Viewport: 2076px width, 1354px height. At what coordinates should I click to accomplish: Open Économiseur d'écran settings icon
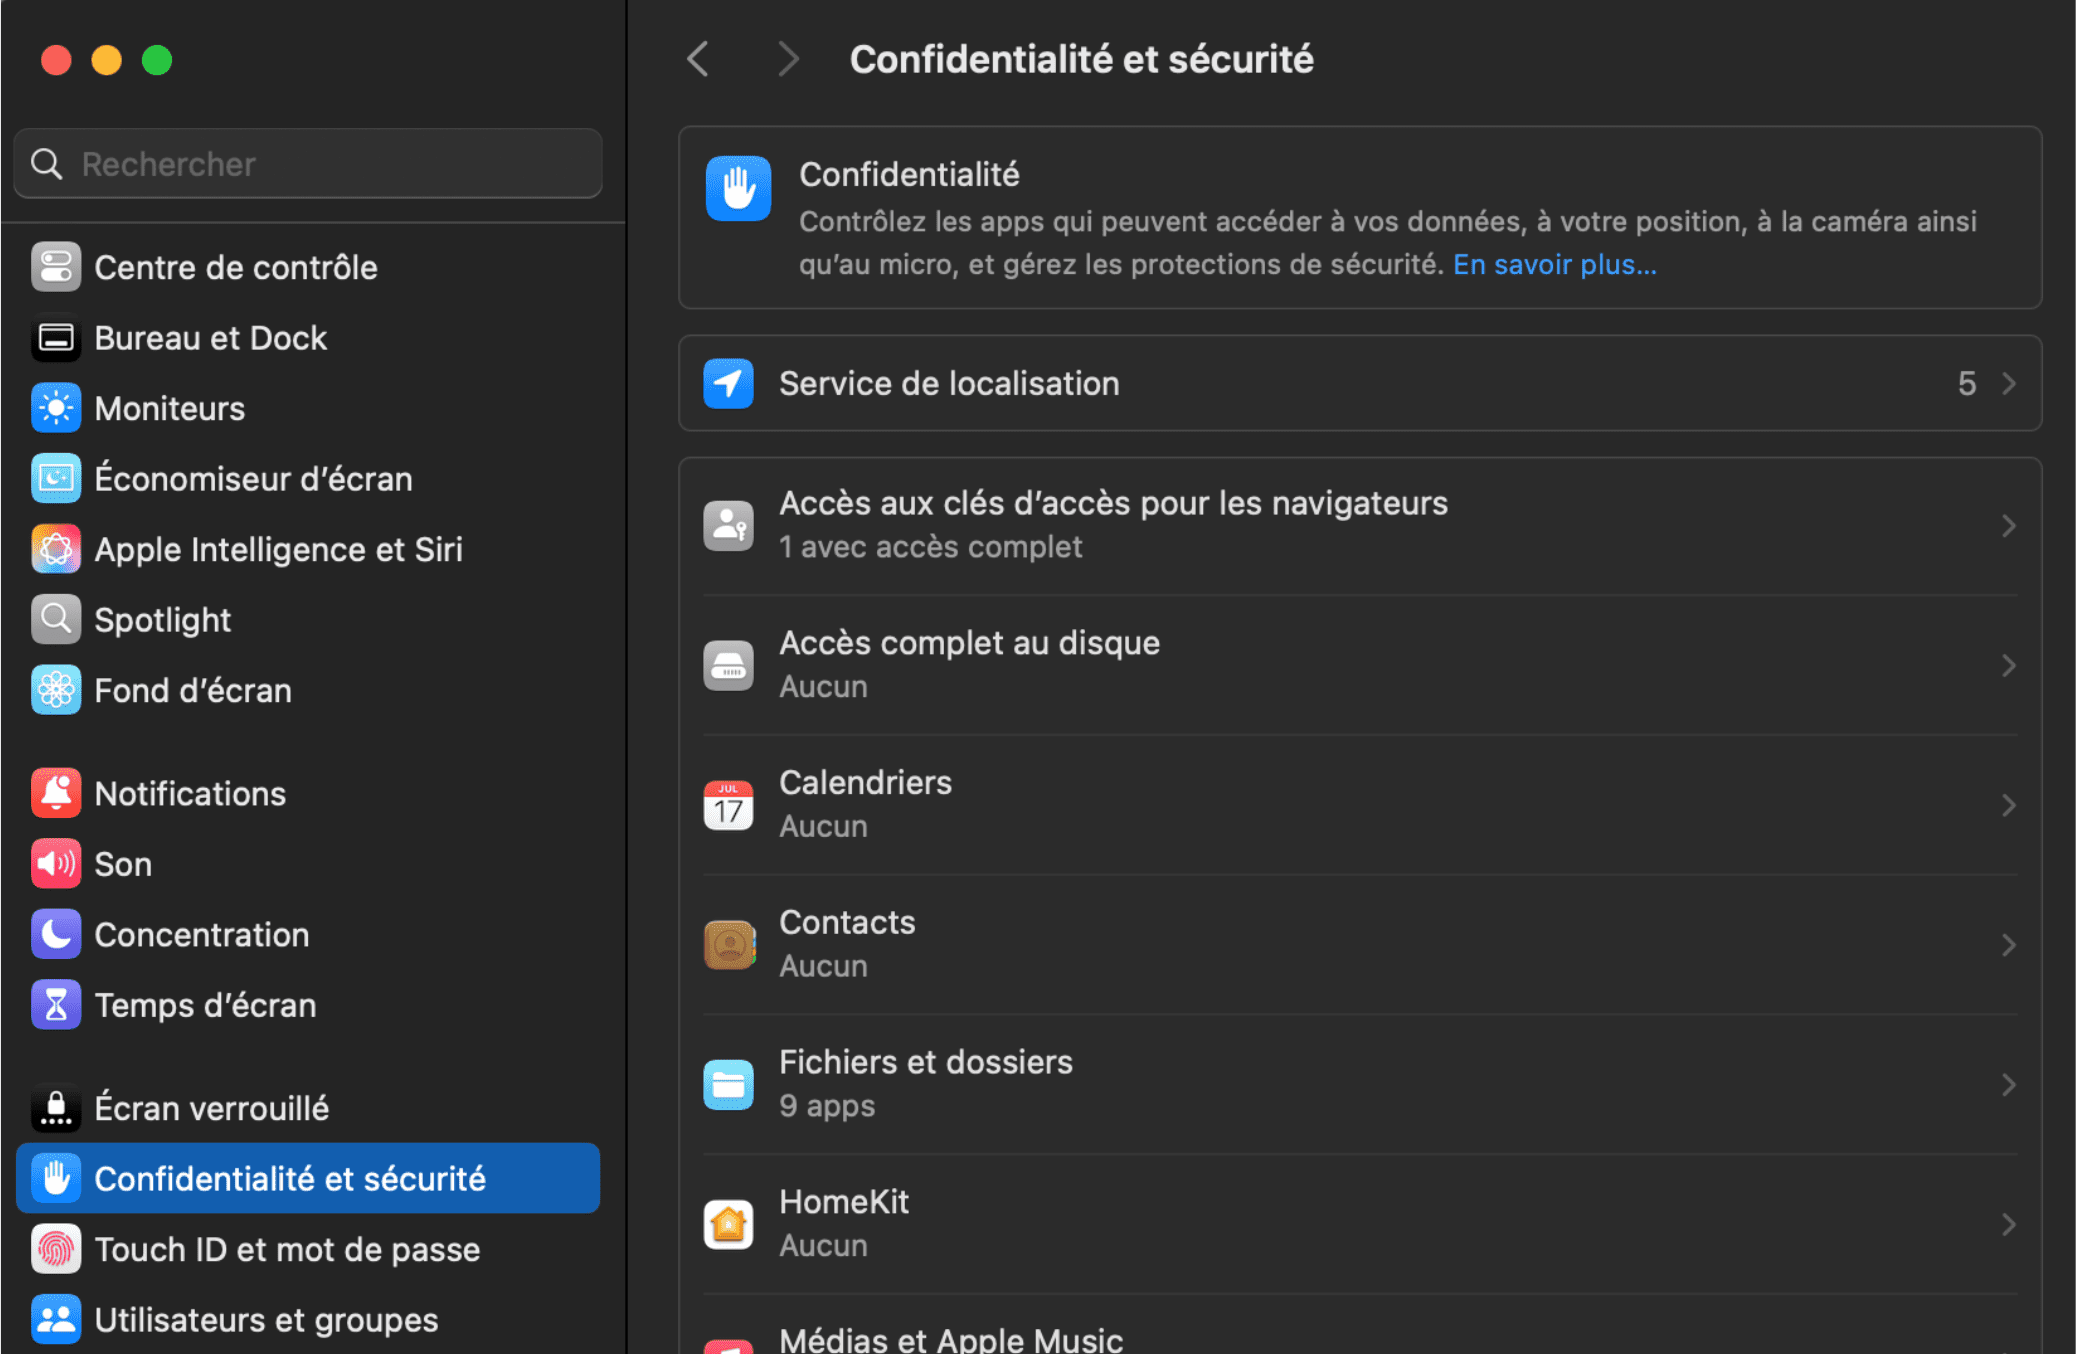(x=56, y=478)
